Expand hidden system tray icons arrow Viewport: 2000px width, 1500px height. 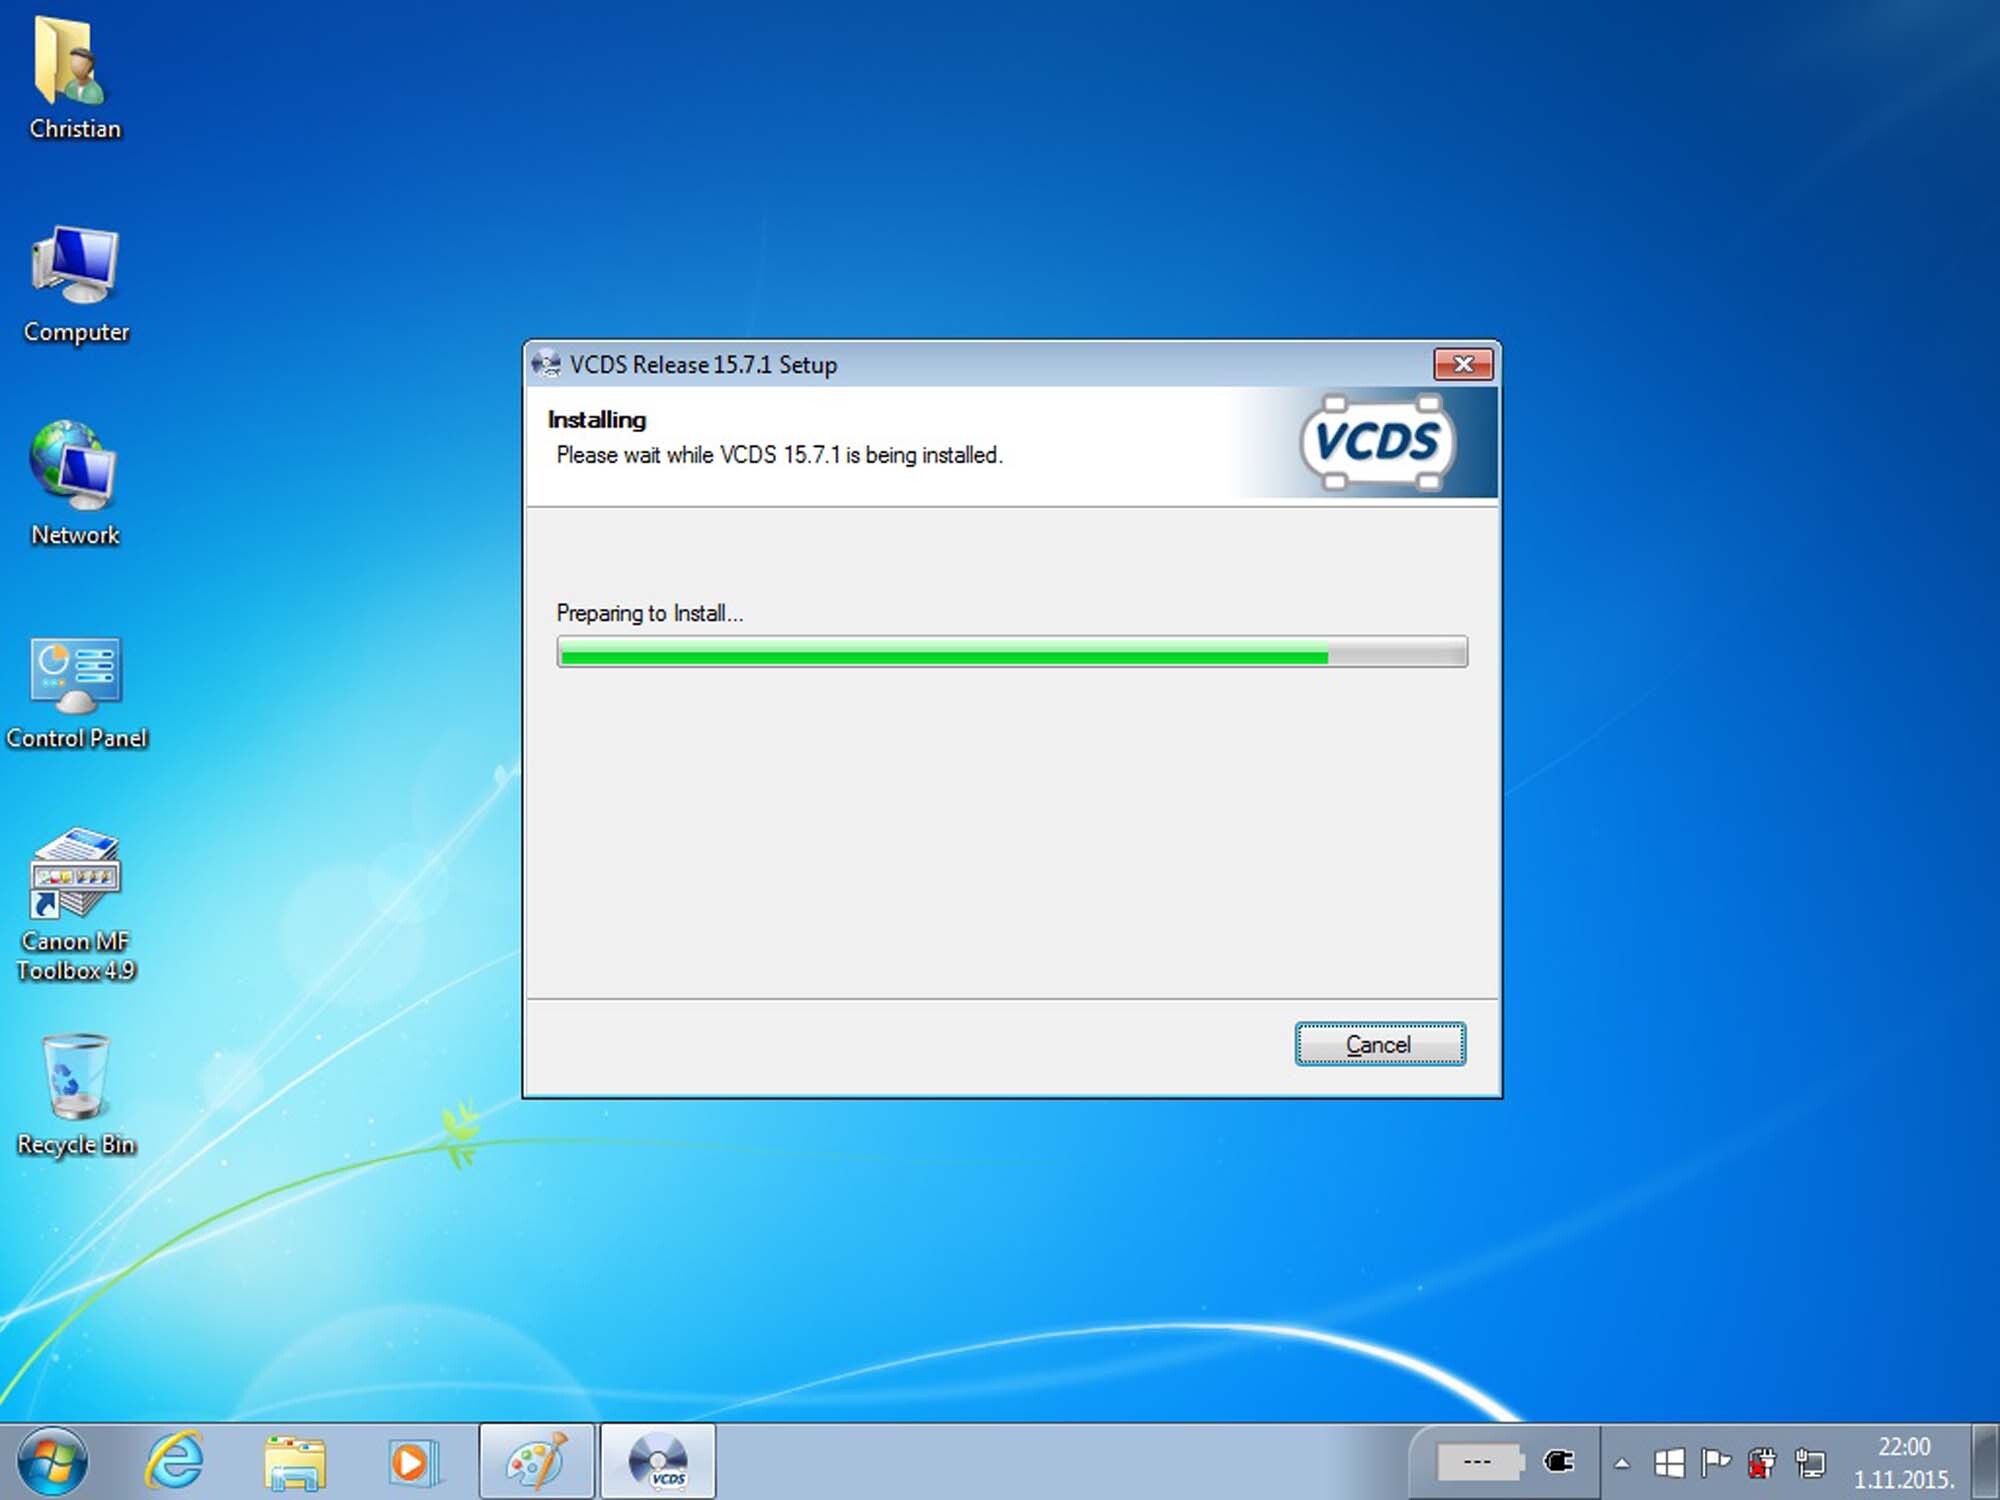[x=1622, y=1464]
